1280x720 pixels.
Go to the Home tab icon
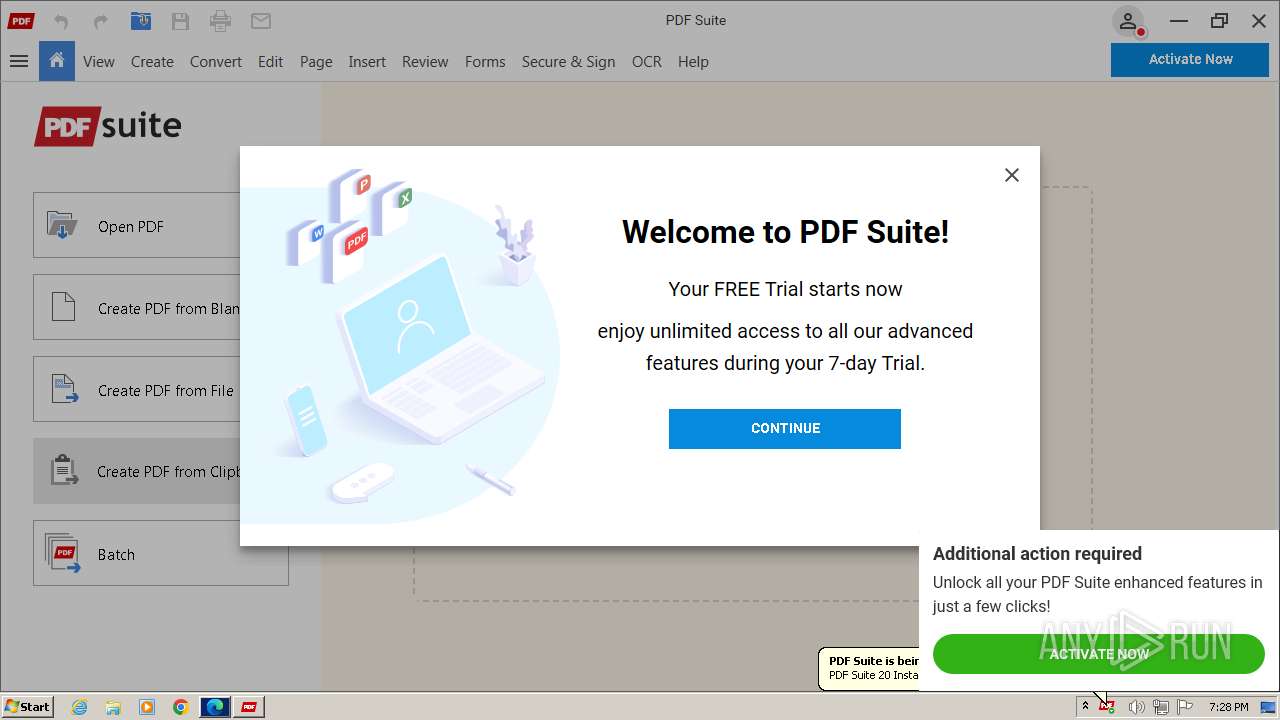pyautogui.click(x=57, y=61)
